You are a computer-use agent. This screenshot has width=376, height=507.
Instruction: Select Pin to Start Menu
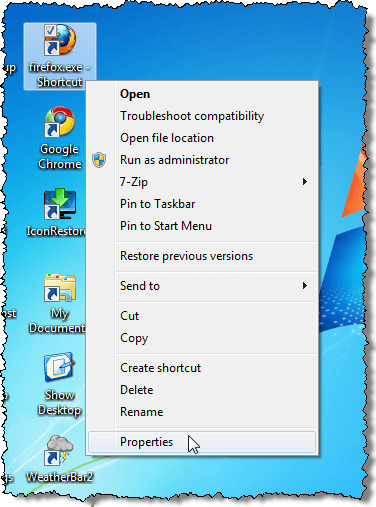pyautogui.click(x=202, y=226)
